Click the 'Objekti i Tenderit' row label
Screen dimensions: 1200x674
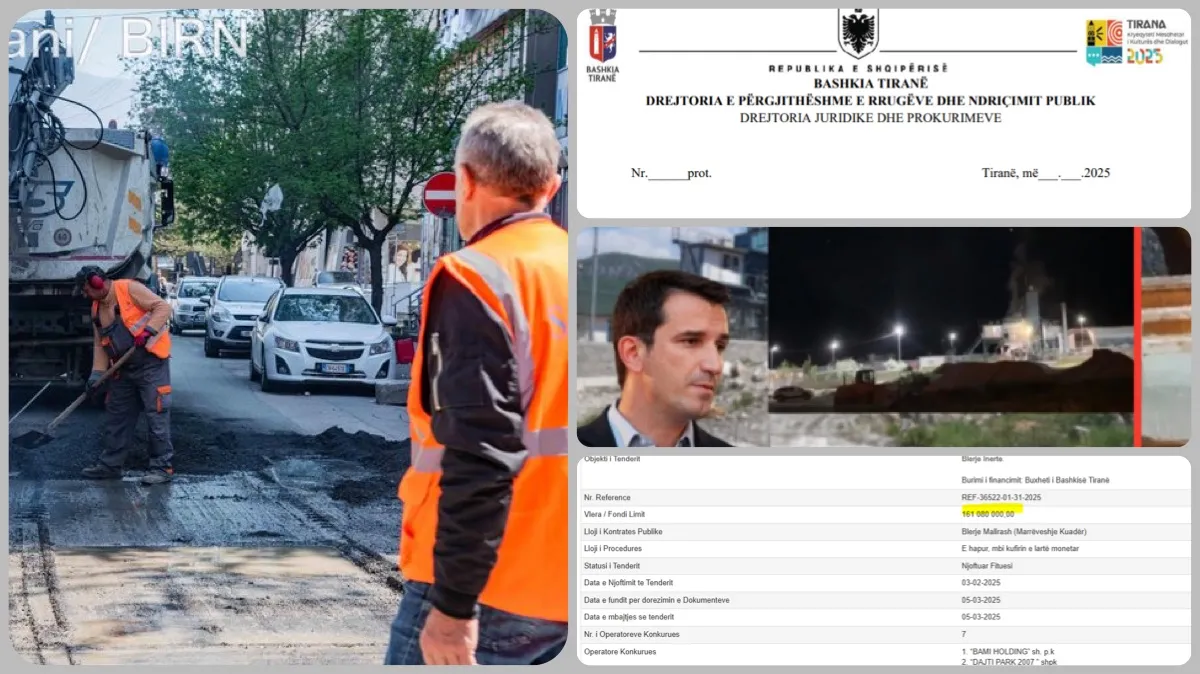611,460
